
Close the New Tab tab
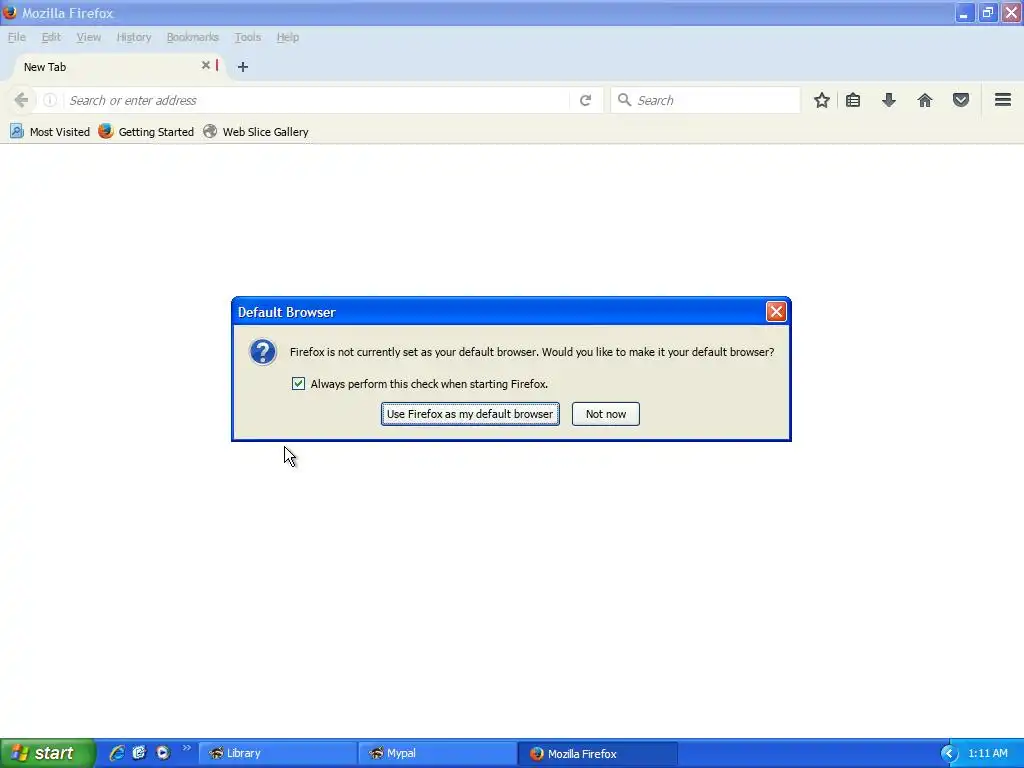pyautogui.click(x=206, y=65)
